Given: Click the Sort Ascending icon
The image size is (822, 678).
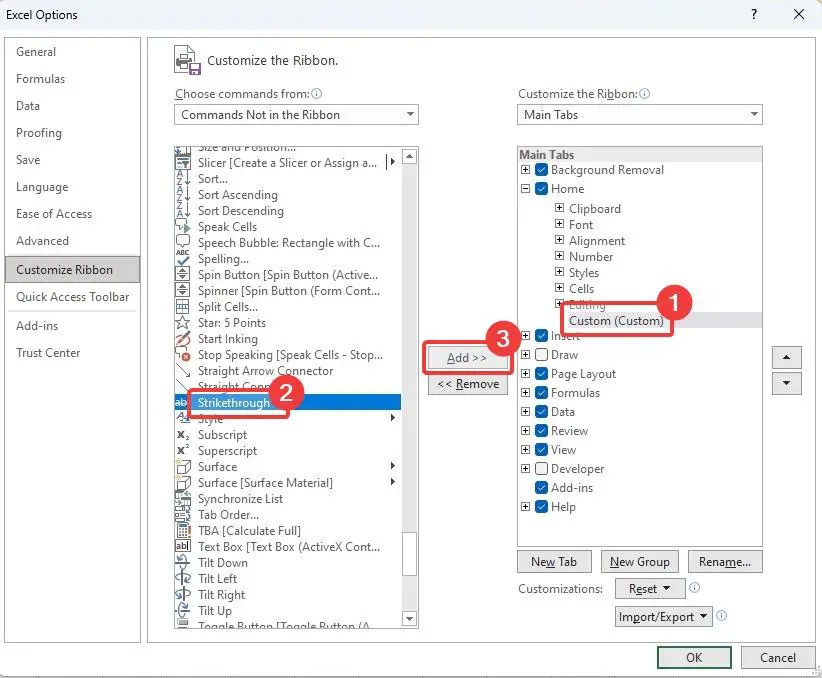Looking at the screenshot, I should pos(182,195).
